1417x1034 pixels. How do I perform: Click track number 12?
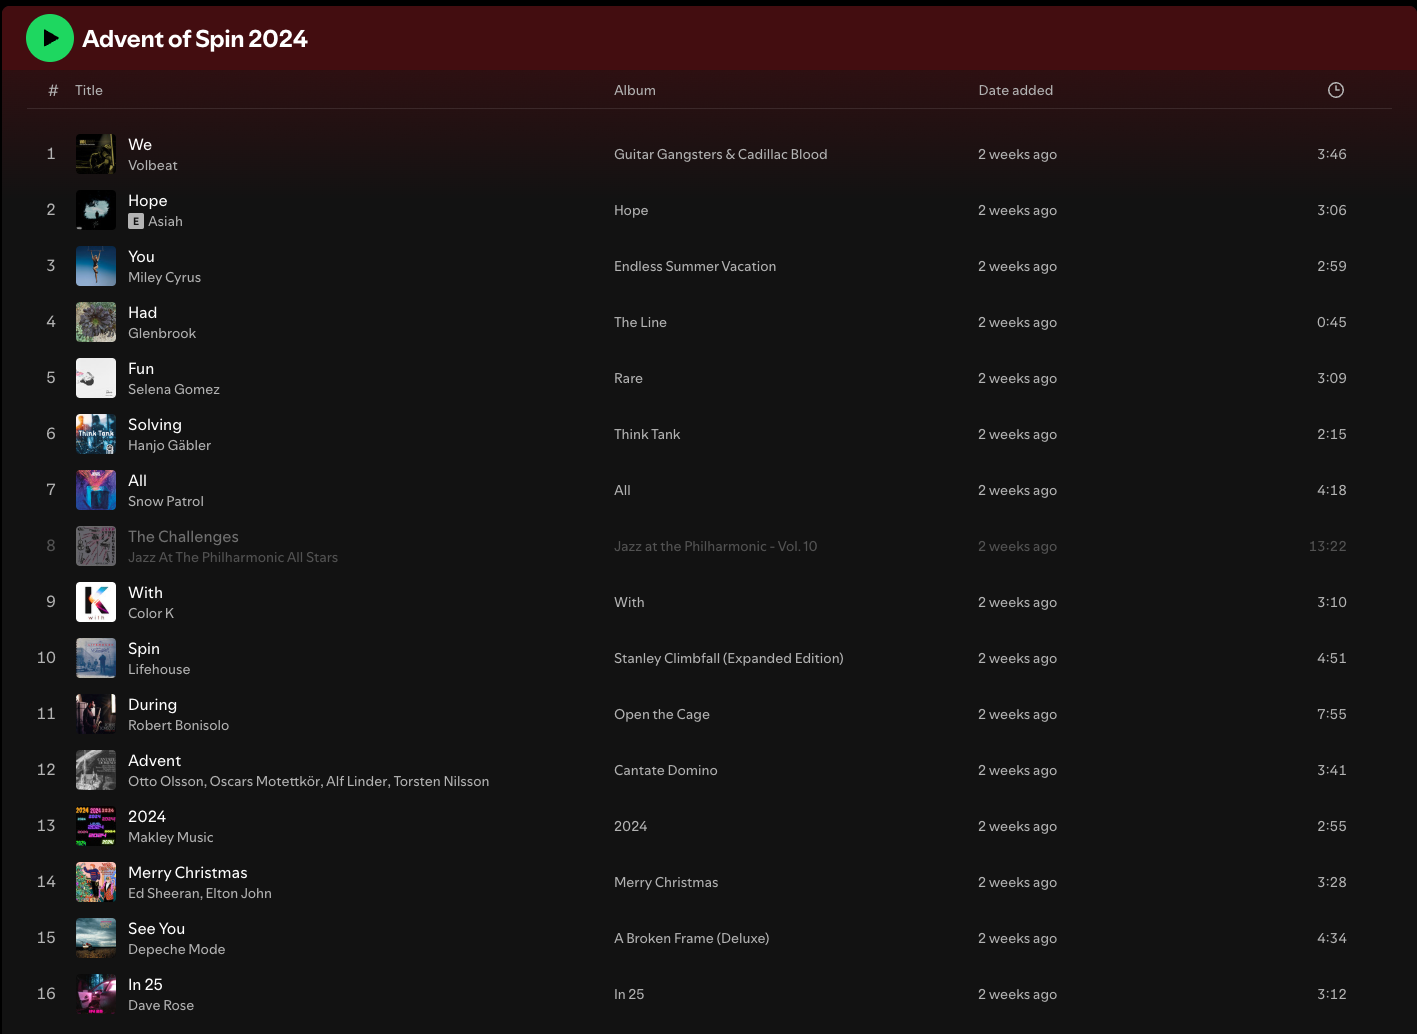tap(46, 770)
